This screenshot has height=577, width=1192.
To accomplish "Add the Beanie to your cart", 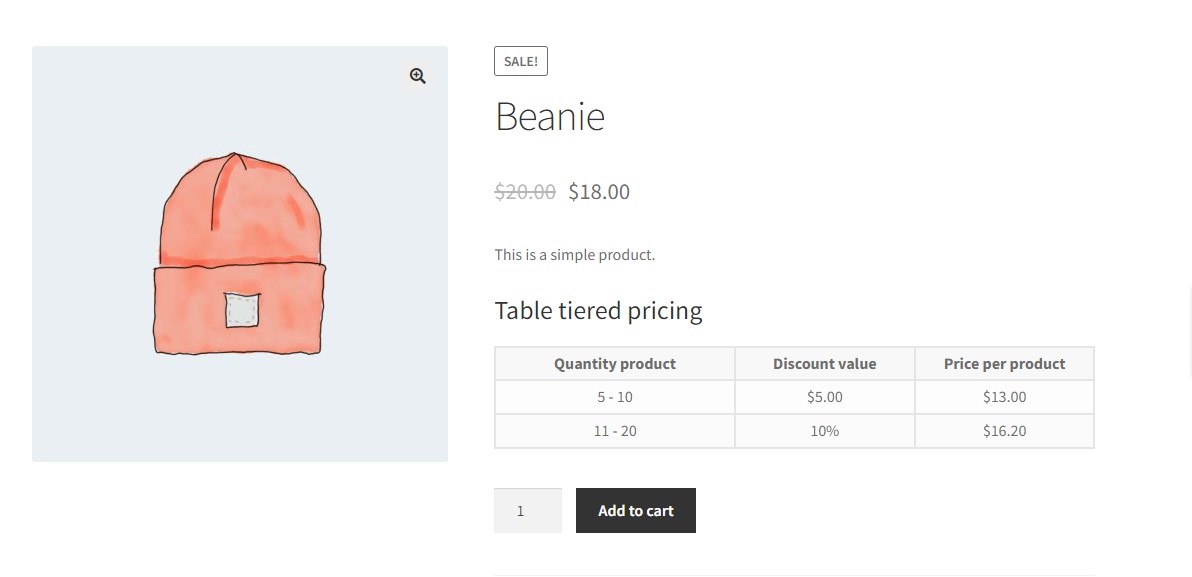I will coord(635,510).
